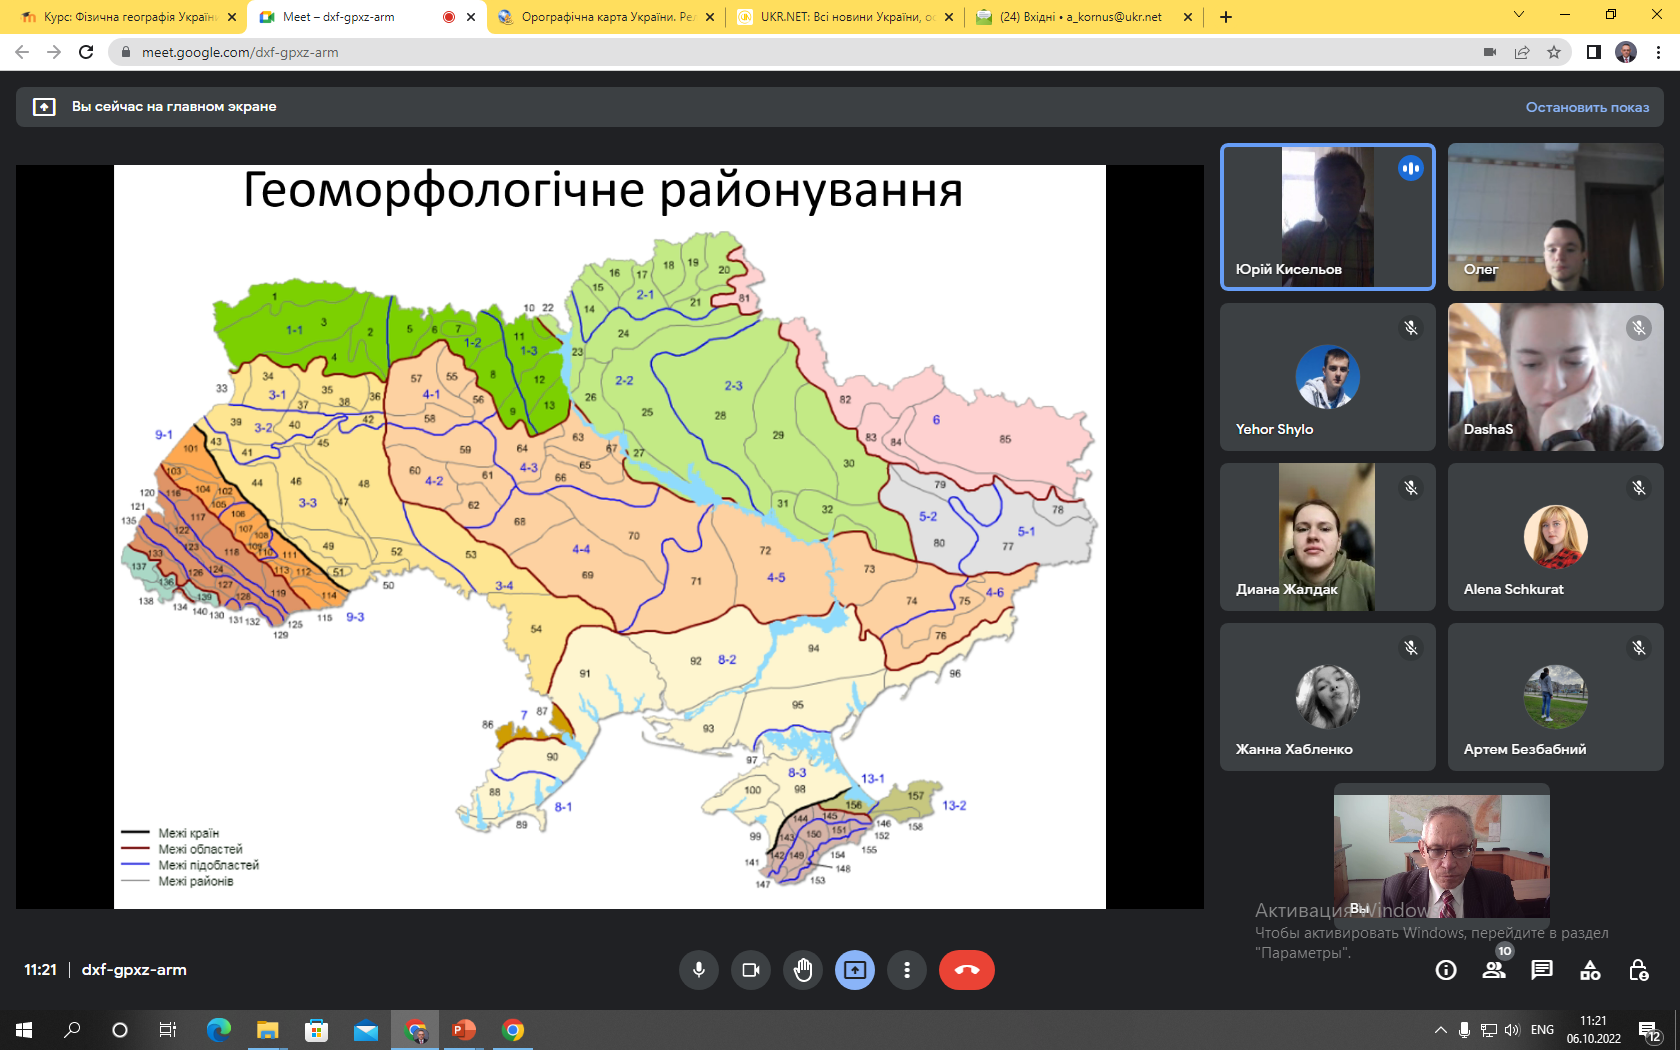Viewport: 1680px width, 1050px height.
Task: Bookmark this page with star icon
Action: pos(1554,52)
